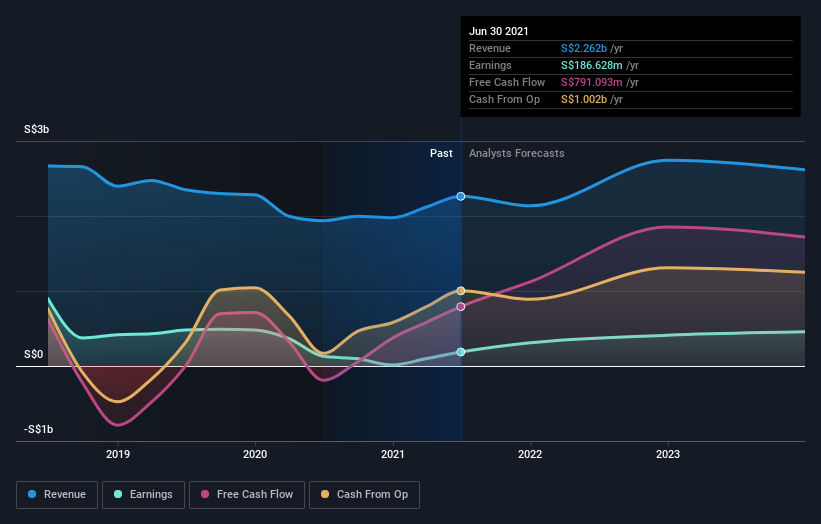Click the S$791.093m free cash flow value
Screen dimensions: 821x524
(x=592, y=82)
